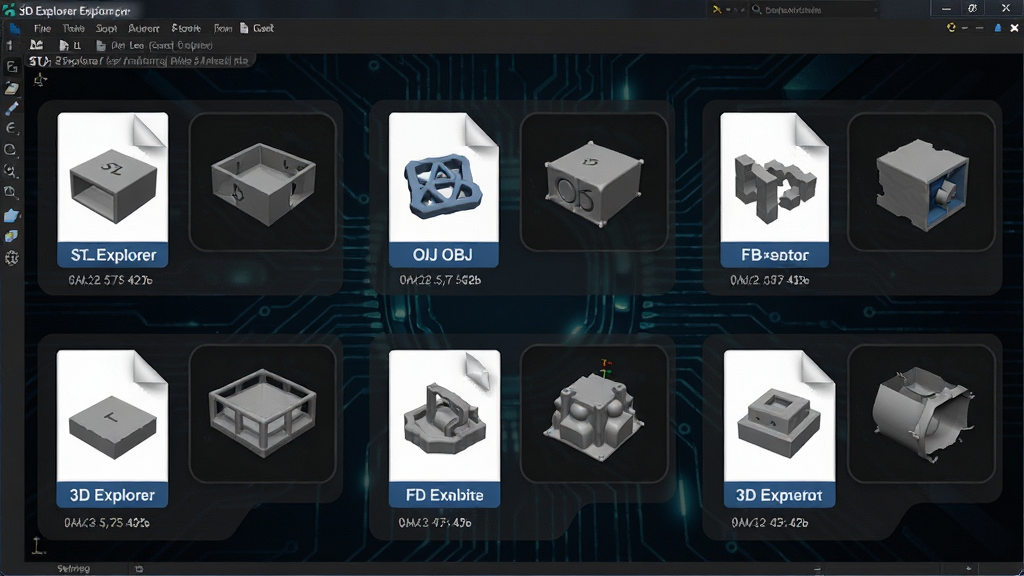Click the small icon in bottom status bar

(x=138, y=569)
